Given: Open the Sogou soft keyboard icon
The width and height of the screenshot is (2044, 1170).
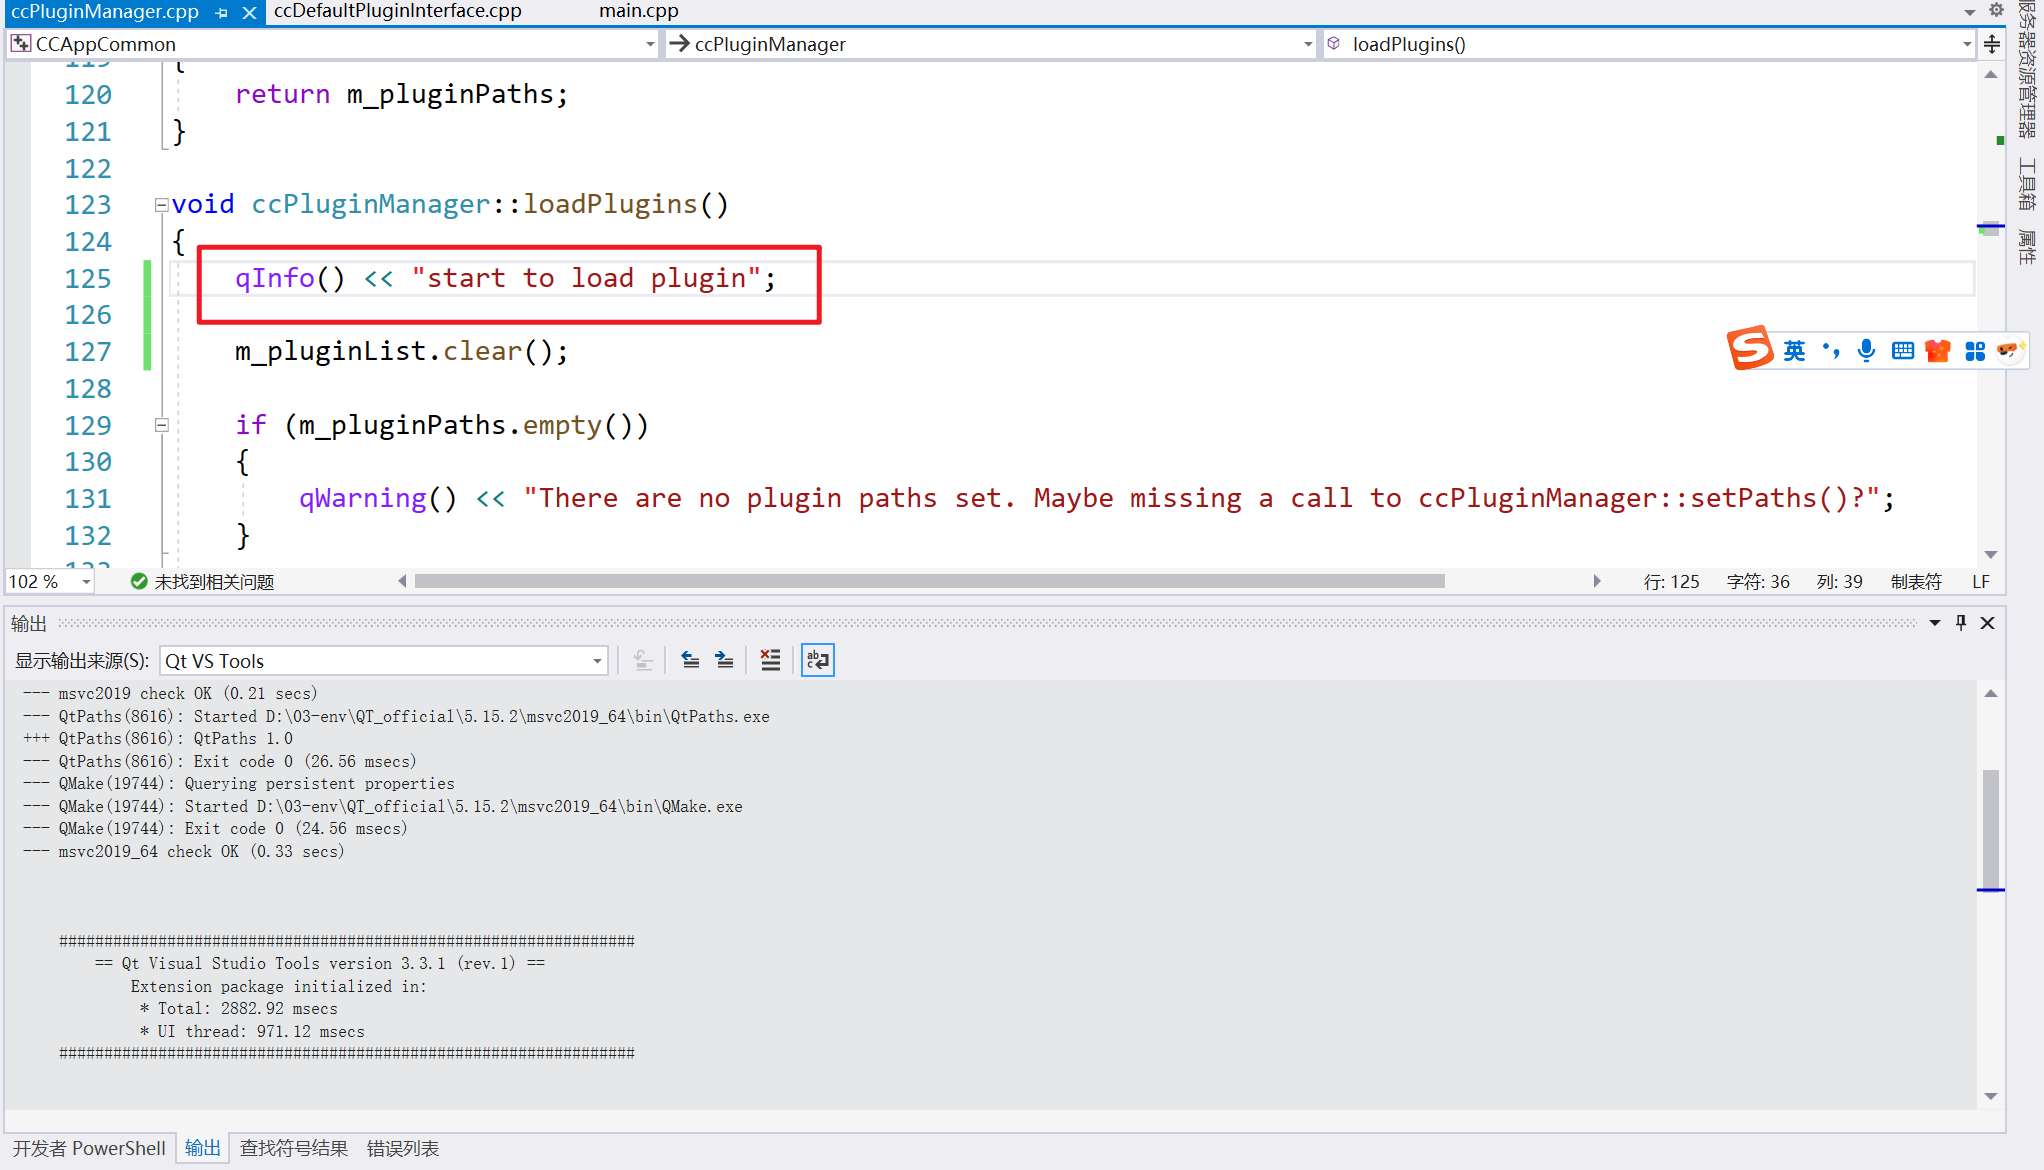Looking at the screenshot, I should click(1902, 350).
